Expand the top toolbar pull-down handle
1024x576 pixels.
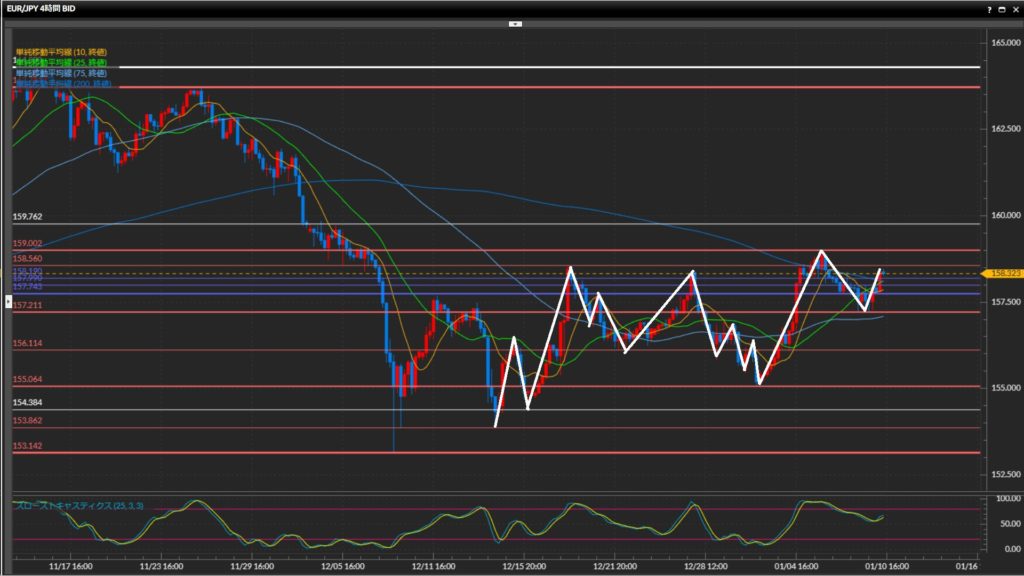pyautogui.click(x=514, y=22)
